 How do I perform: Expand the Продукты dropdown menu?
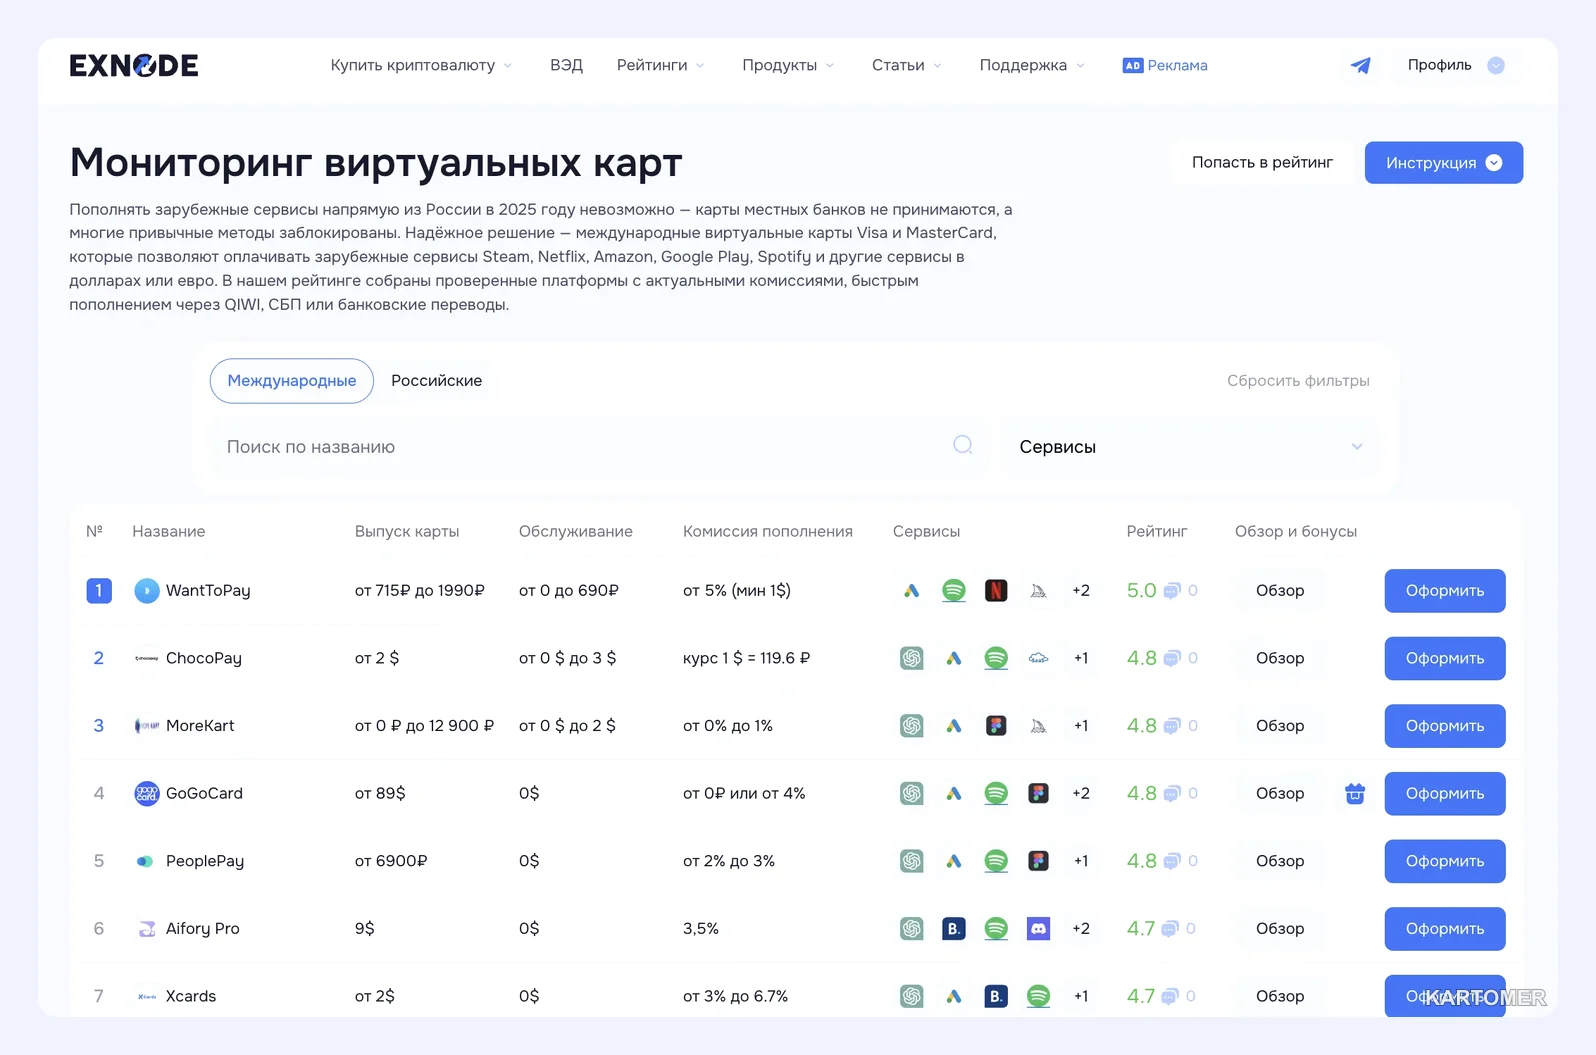(x=788, y=65)
